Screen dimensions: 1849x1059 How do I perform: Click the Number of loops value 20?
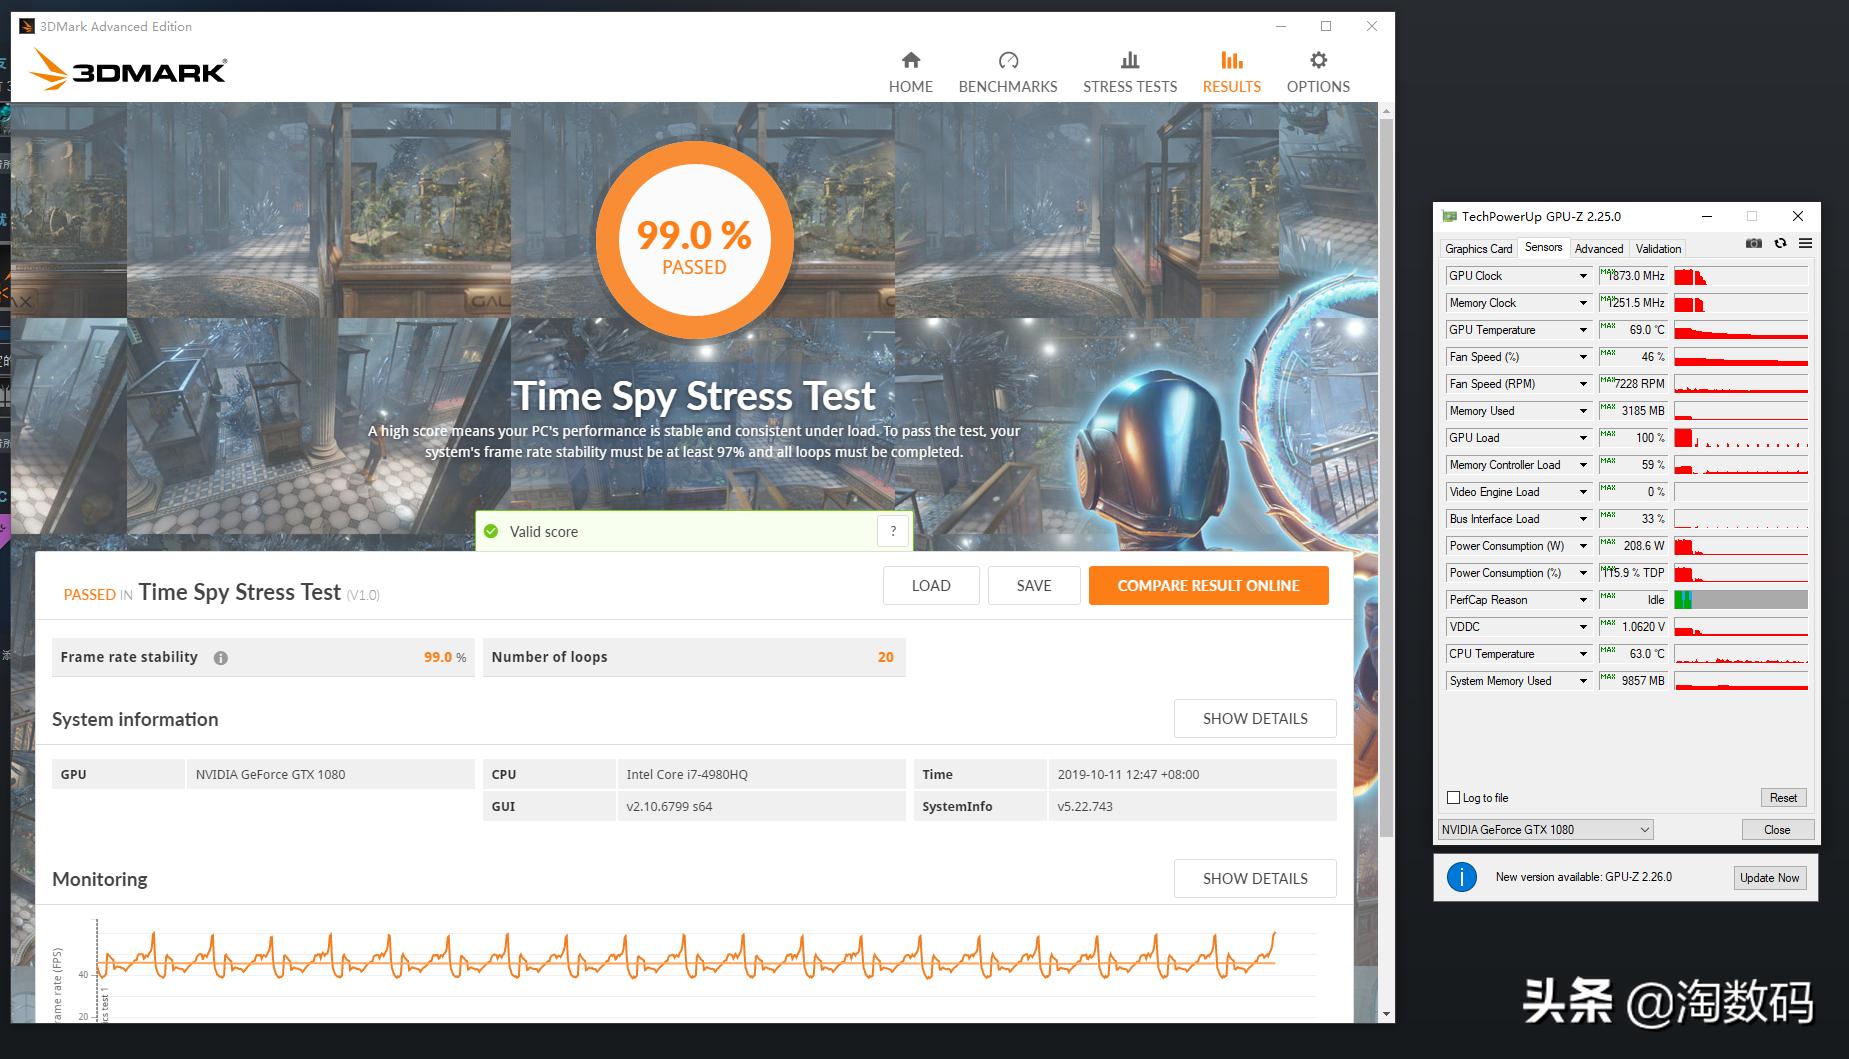(885, 657)
